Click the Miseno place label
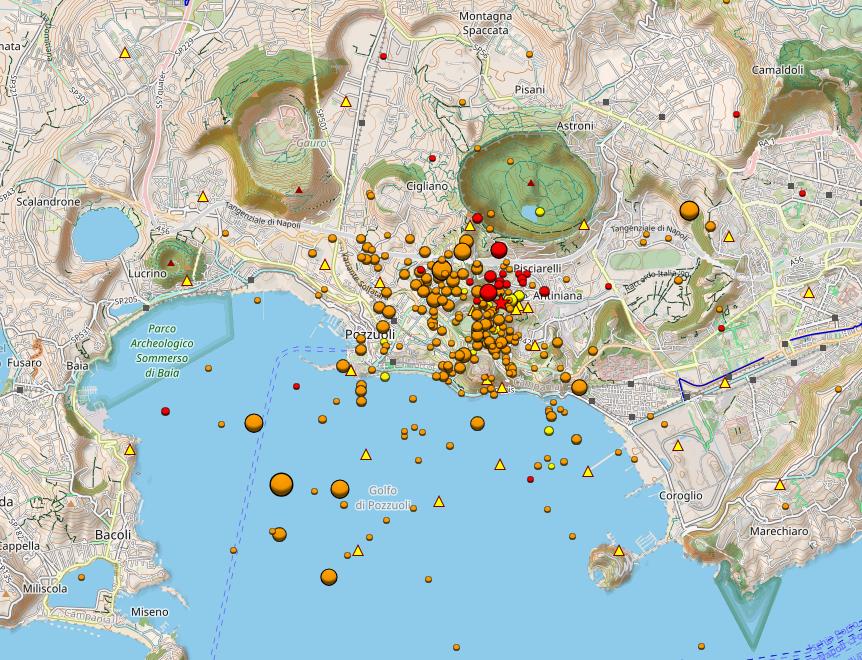The image size is (862, 660). (x=150, y=611)
